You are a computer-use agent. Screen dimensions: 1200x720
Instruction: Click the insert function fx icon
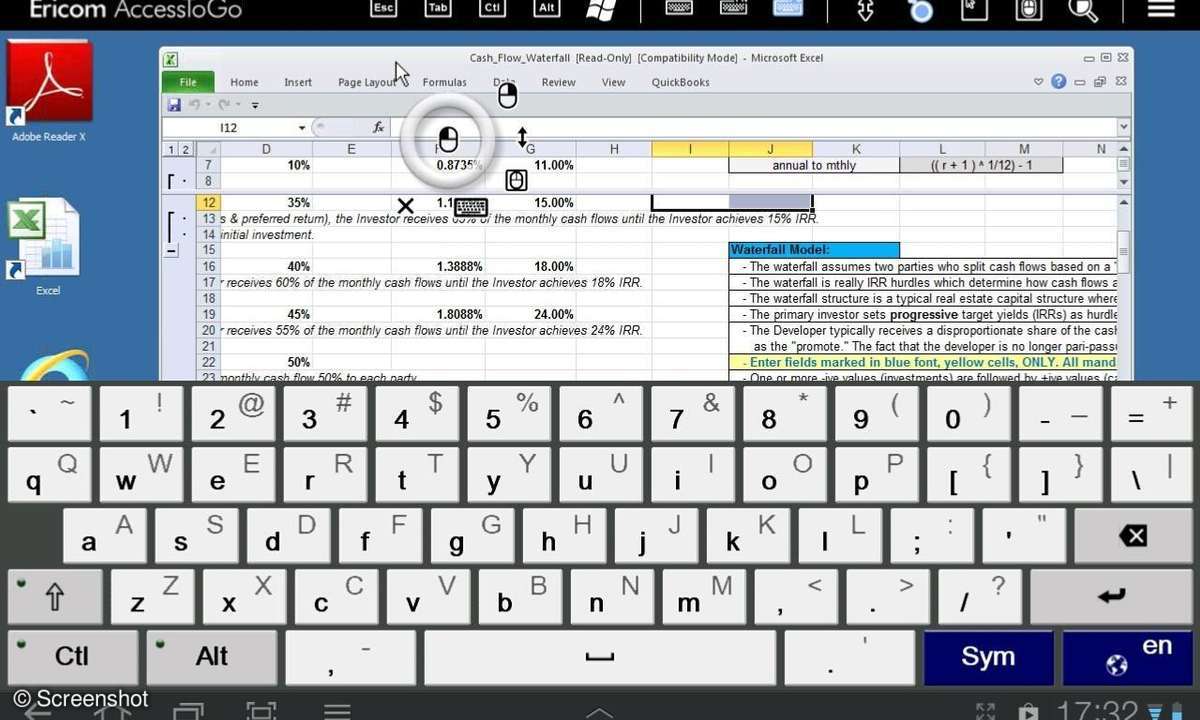click(x=379, y=127)
